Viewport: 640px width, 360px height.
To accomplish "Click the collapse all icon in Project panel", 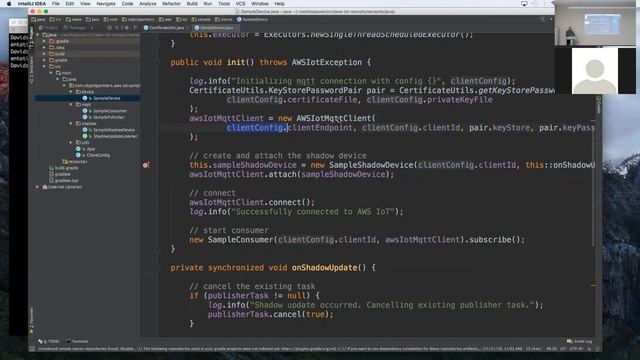I will tap(118, 28).
